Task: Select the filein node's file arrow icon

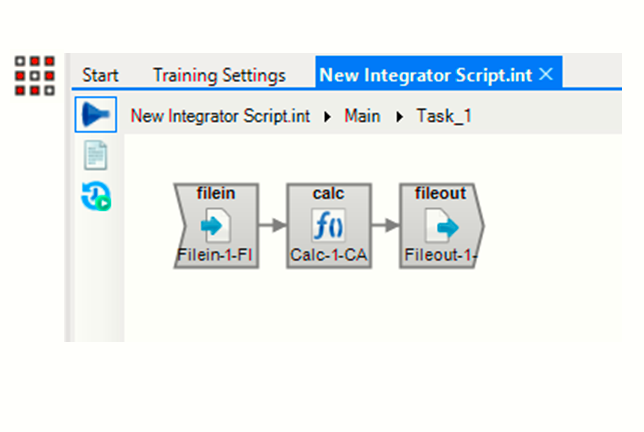Action: 215,227
